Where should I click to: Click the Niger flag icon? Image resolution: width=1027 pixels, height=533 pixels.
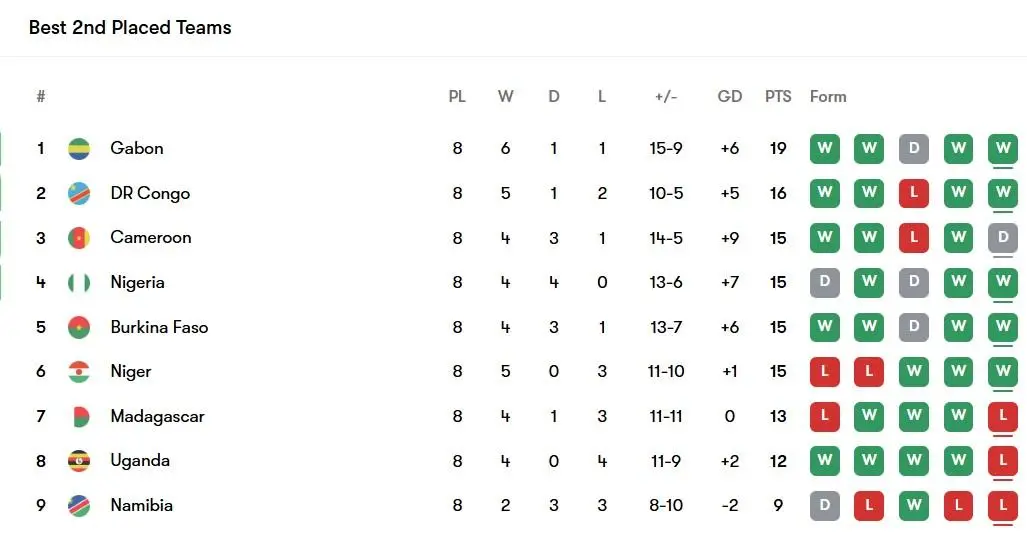(79, 372)
